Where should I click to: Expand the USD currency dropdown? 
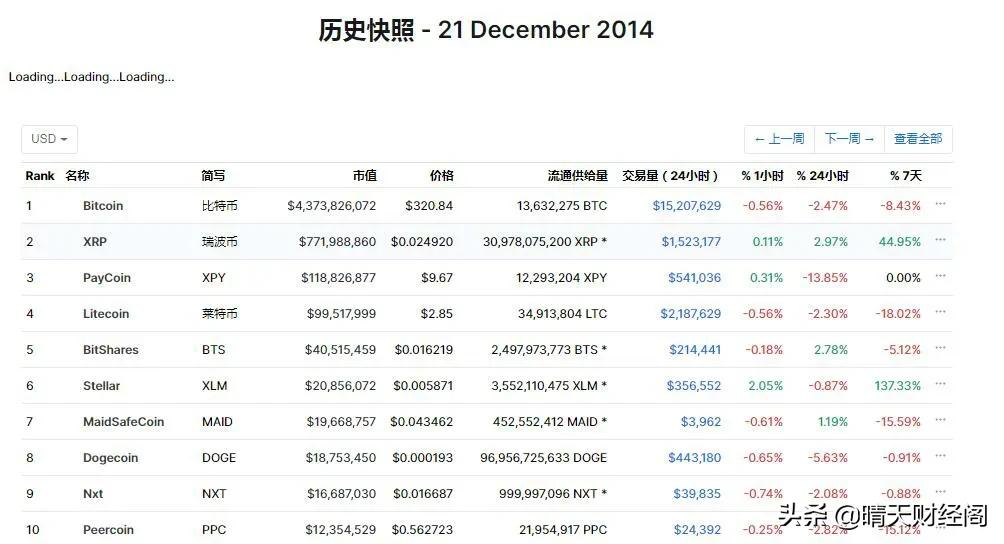[x=49, y=139]
